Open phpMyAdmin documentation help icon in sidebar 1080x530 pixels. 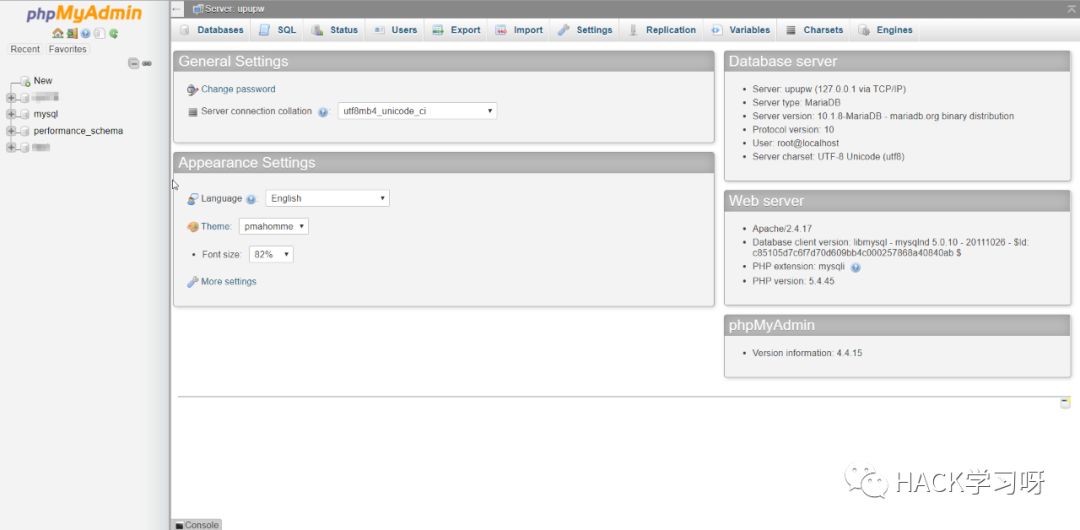click(85, 33)
